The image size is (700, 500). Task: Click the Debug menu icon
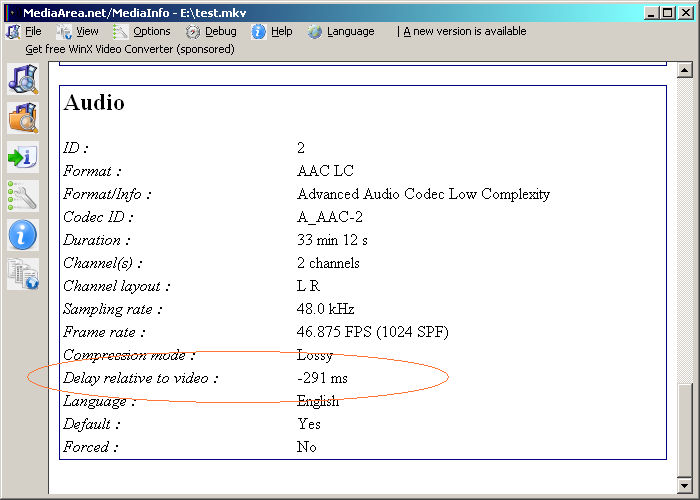[193, 32]
